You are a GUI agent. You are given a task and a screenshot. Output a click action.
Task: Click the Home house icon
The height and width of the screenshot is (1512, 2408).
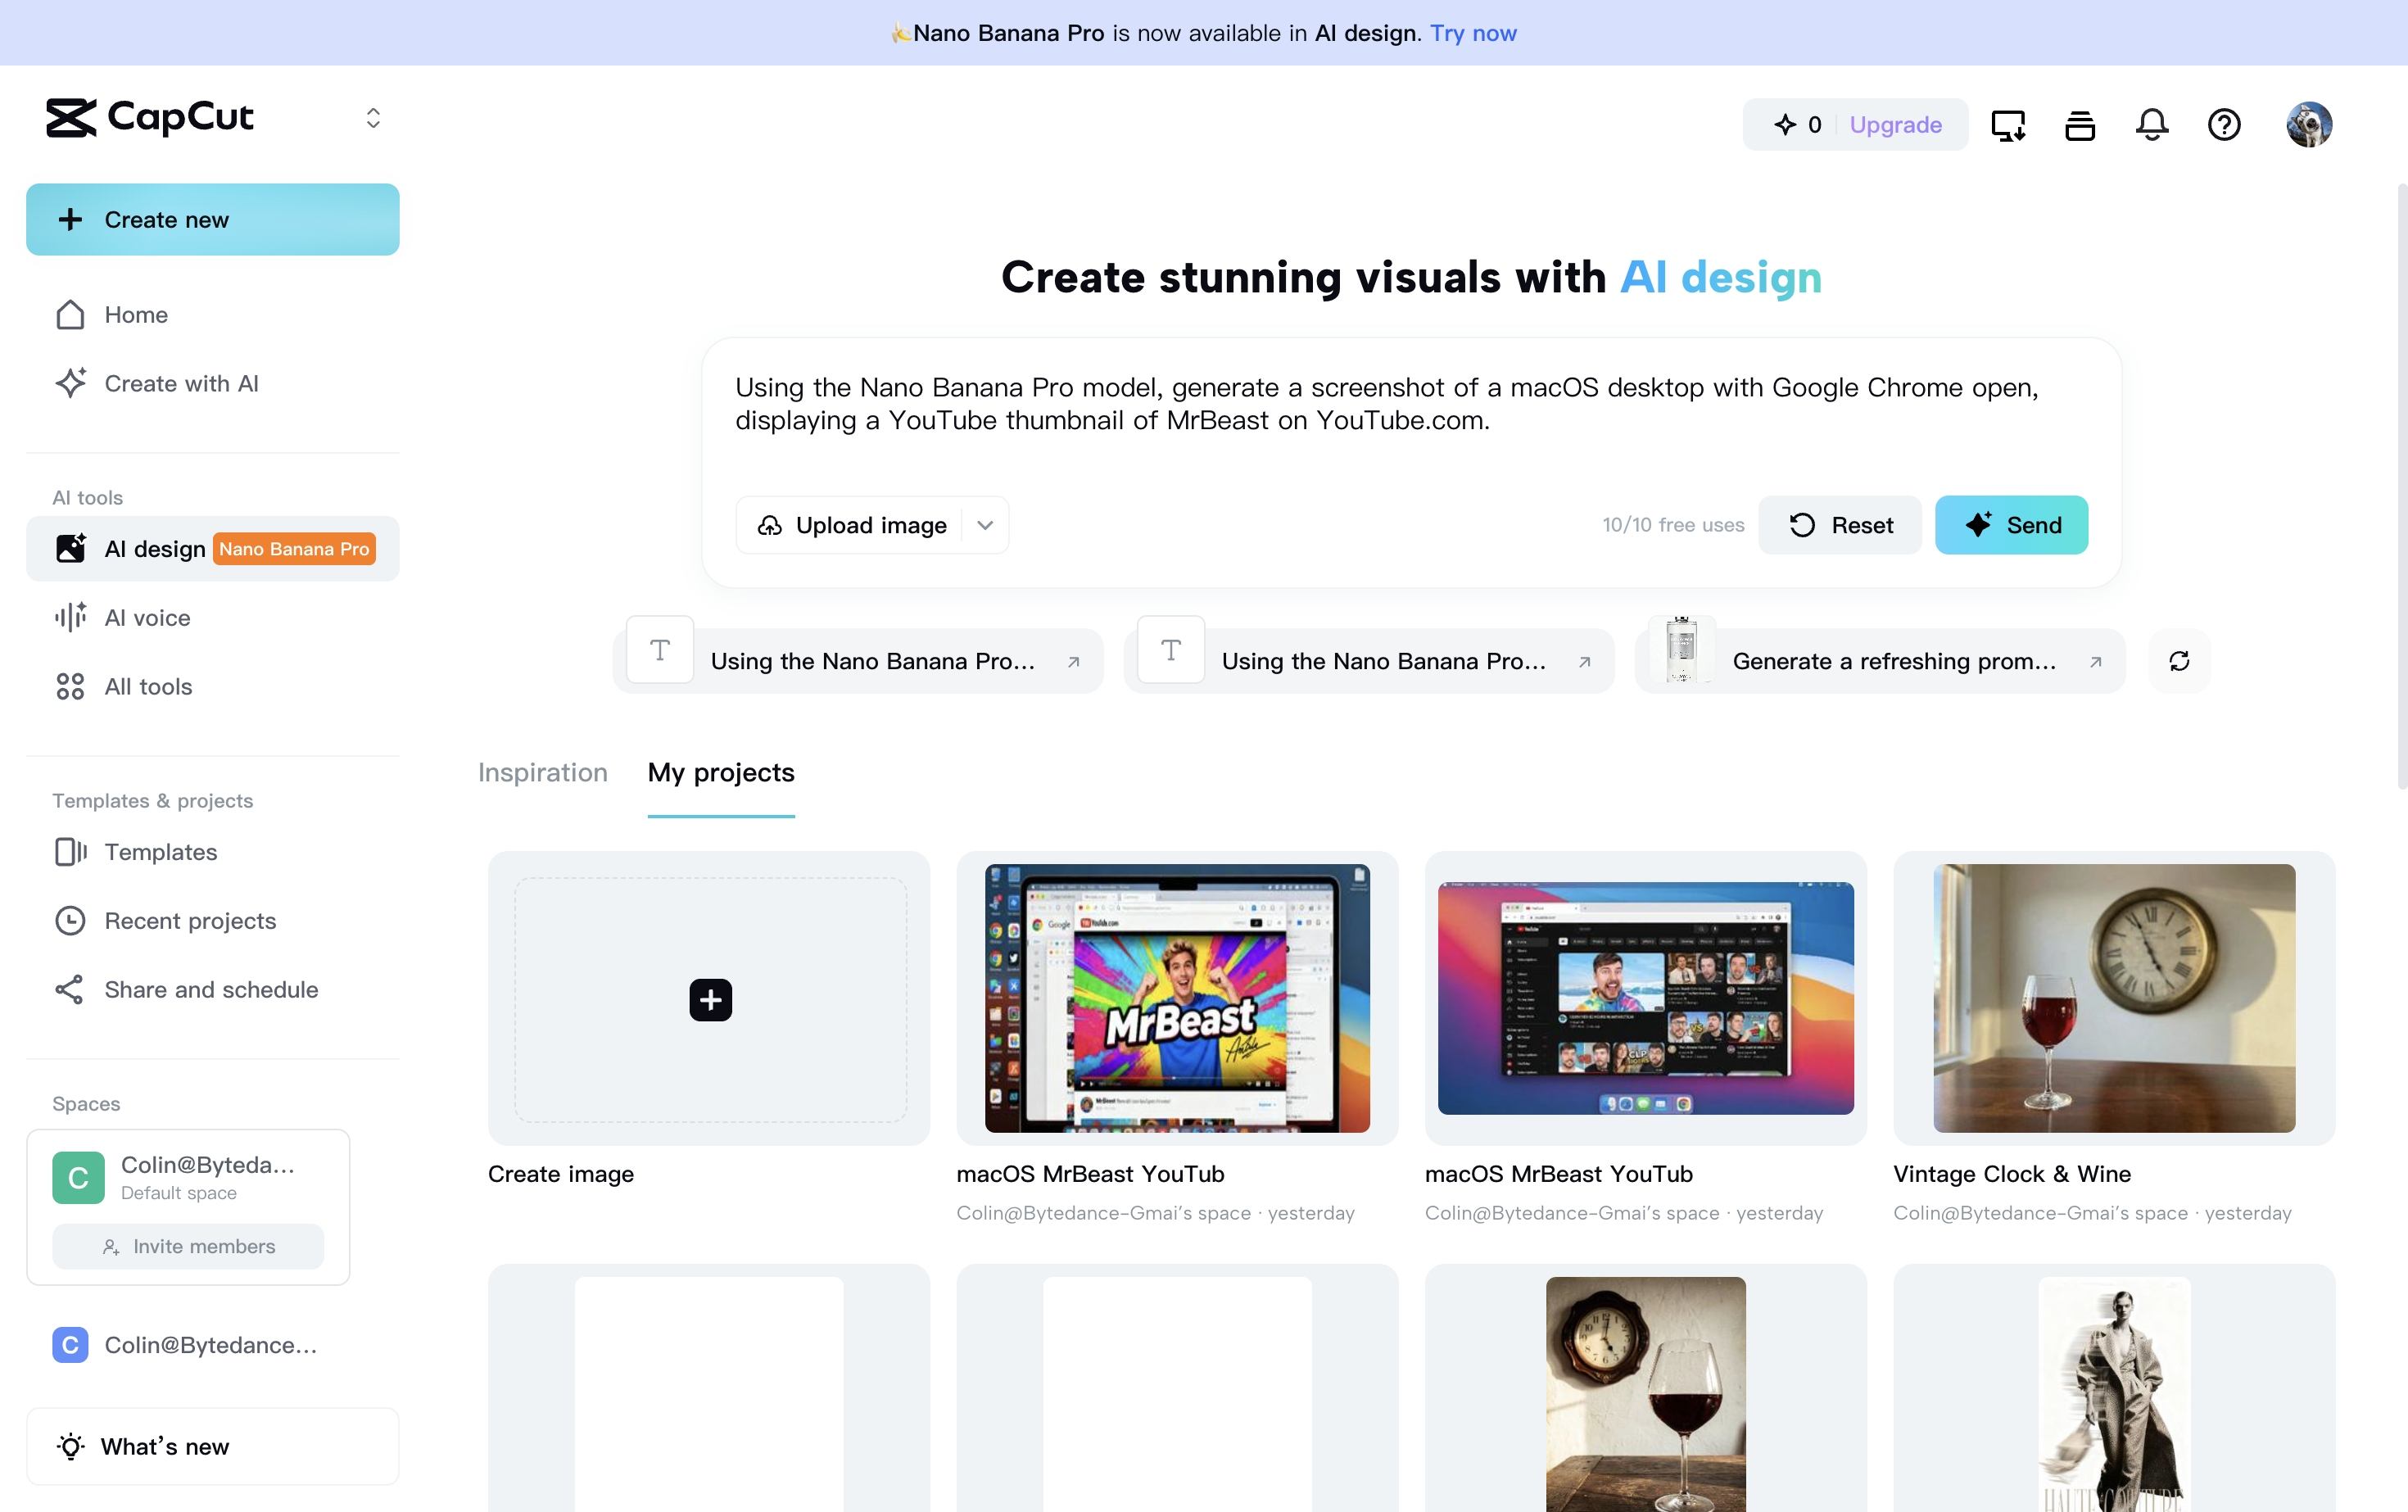click(x=70, y=315)
